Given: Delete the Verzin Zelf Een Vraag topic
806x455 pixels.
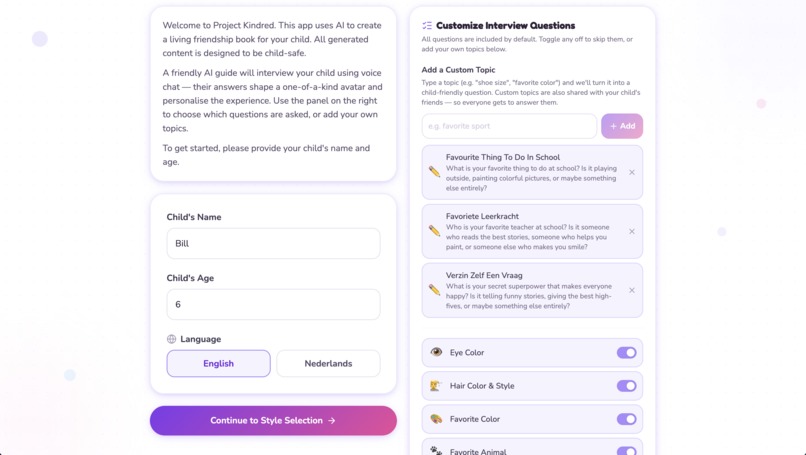Looking at the screenshot, I should [632, 290].
